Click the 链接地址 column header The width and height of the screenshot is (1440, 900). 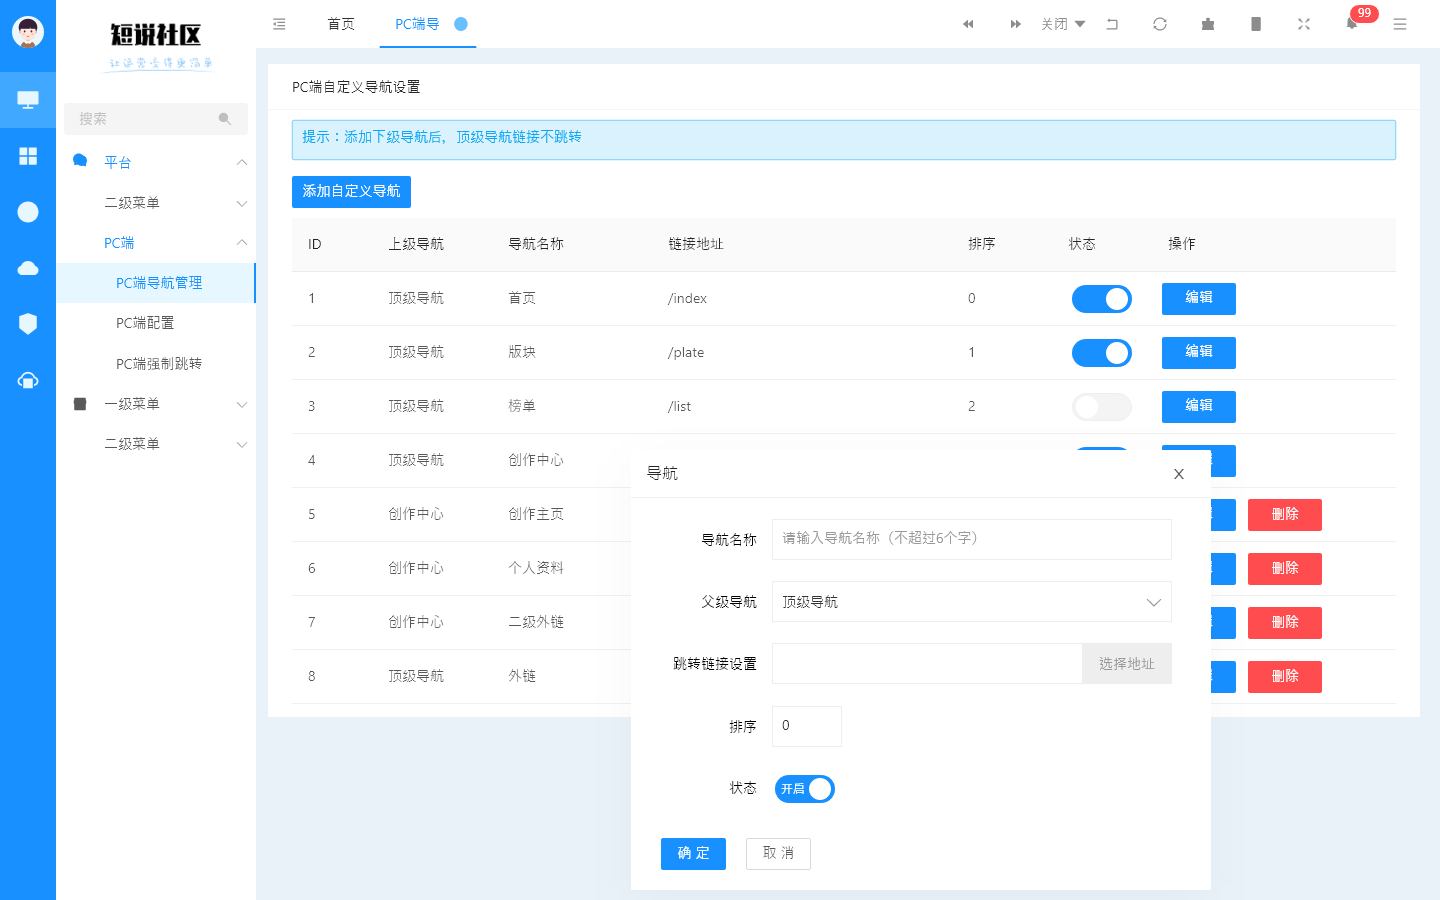[x=696, y=244]
